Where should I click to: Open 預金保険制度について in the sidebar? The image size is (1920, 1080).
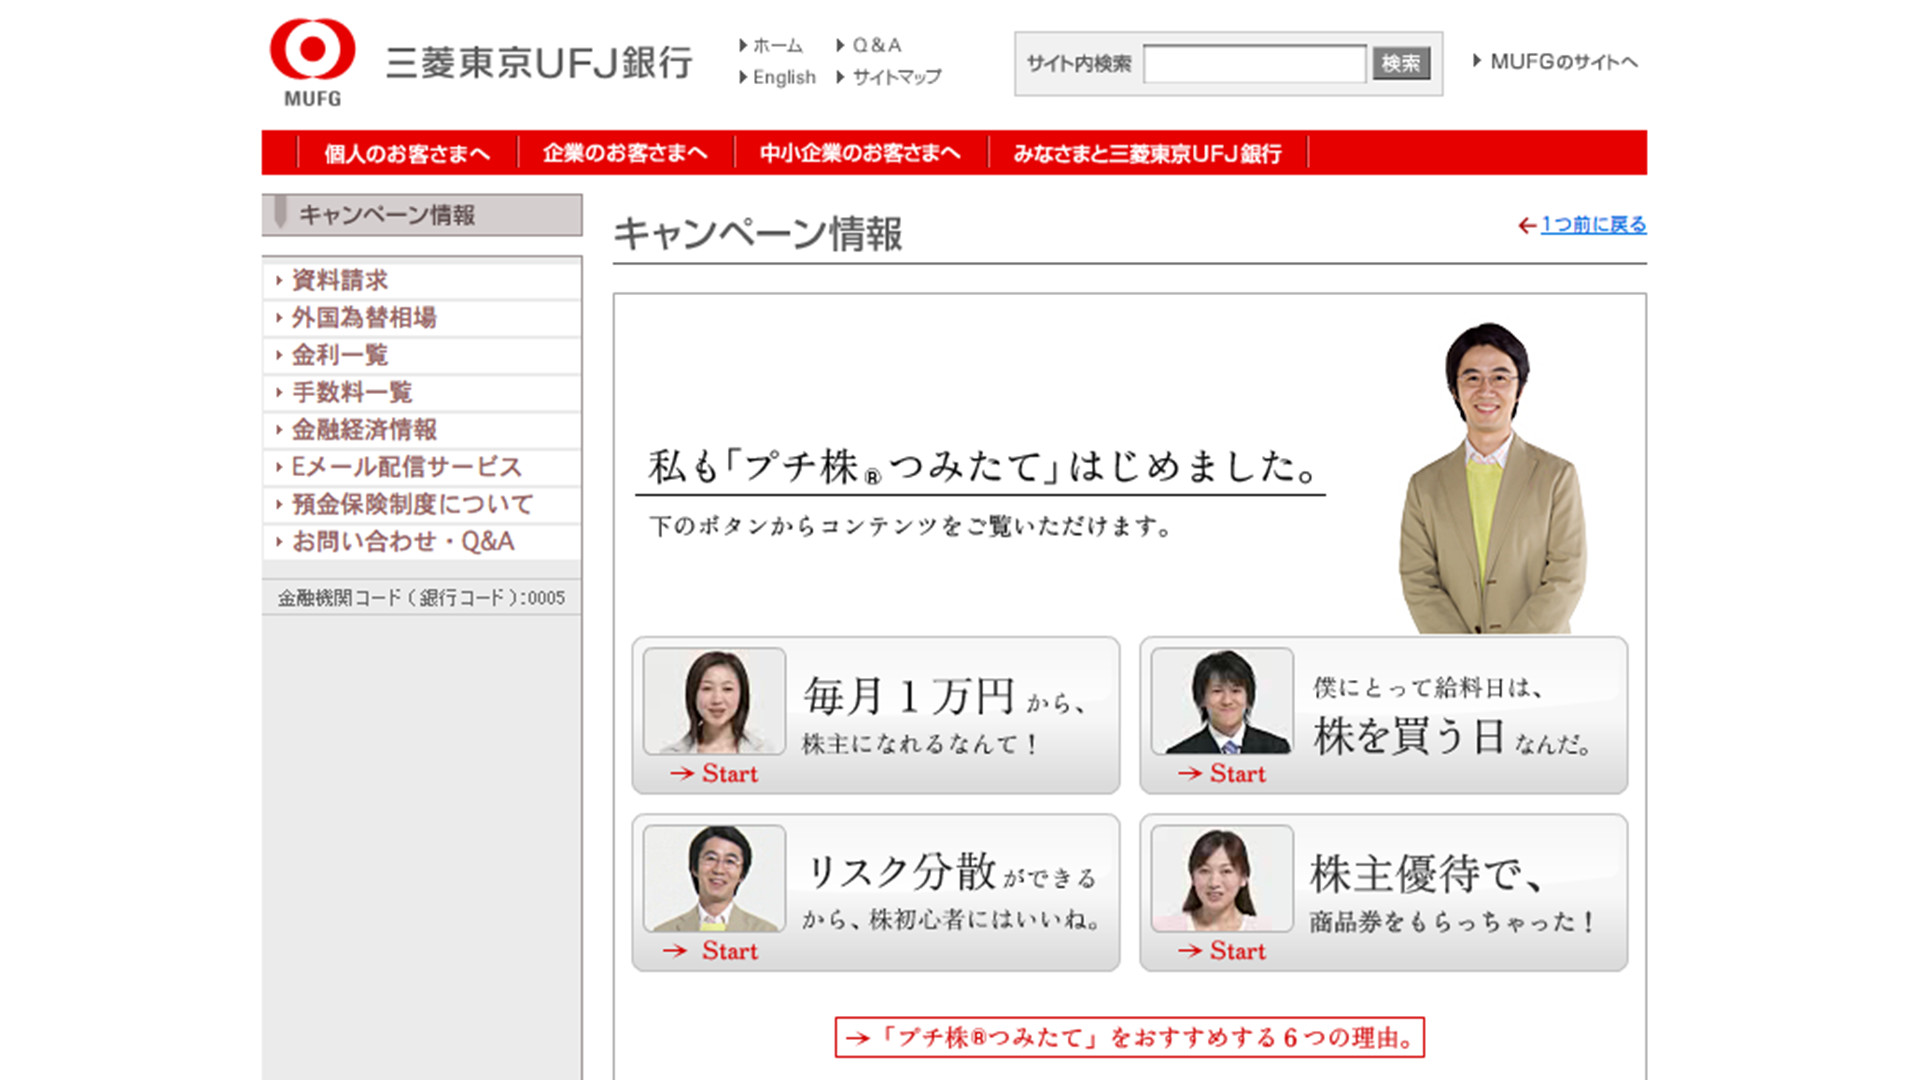pos(412,504)
